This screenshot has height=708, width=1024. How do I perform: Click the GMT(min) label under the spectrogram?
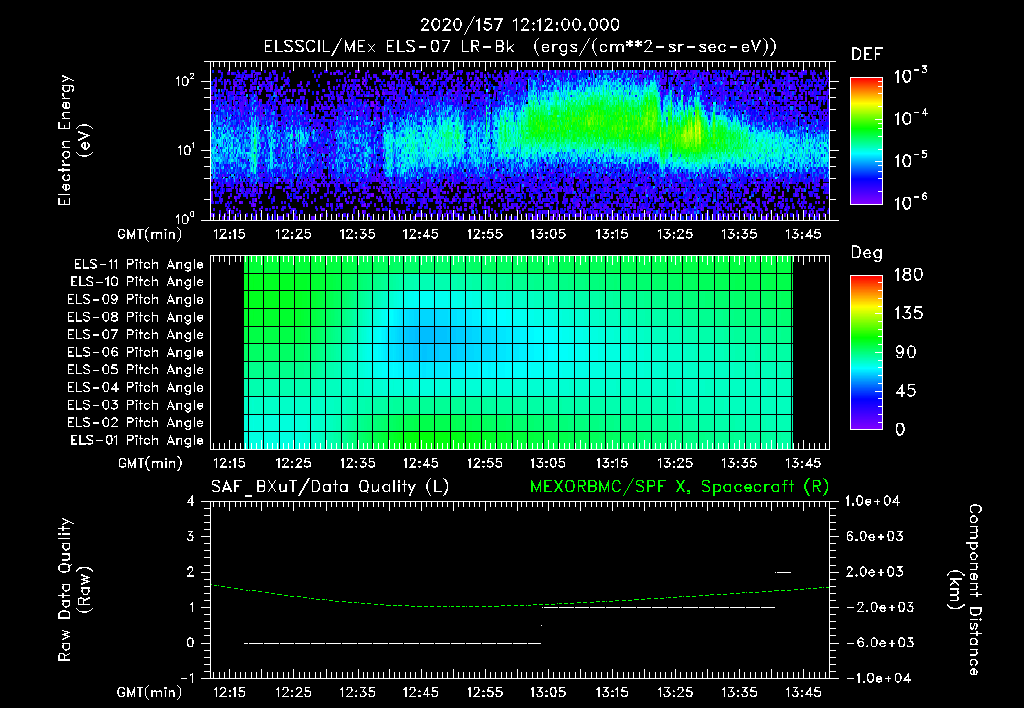tap(150, 234)
